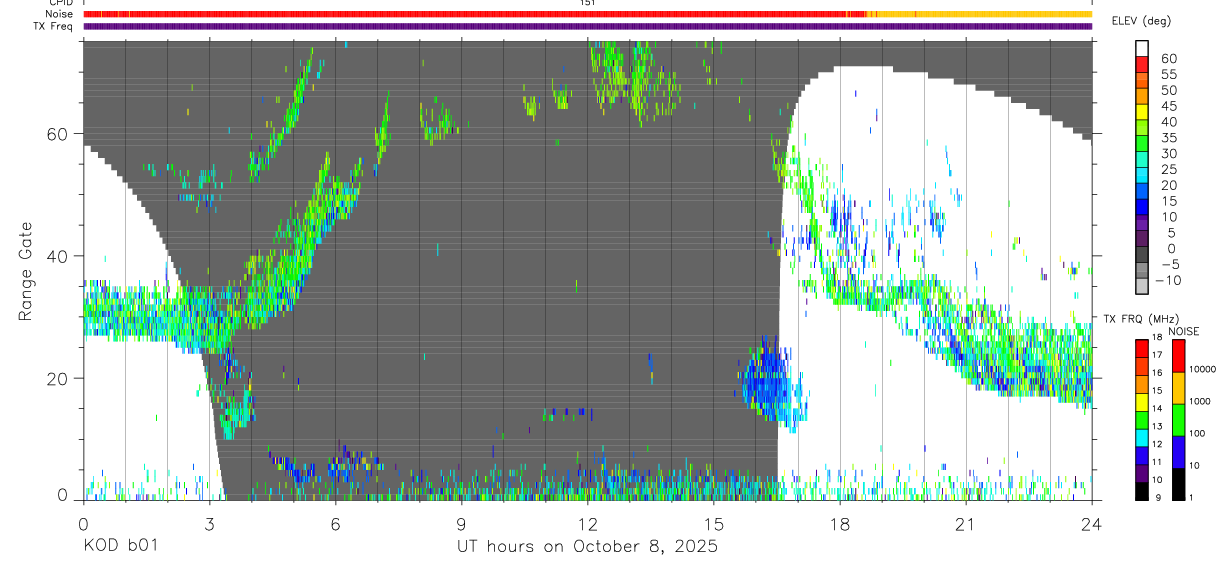This screenshot has height=567, width=1228.
Task: Click the '1000' label on NOISE colorbar
Action: 1201,400
